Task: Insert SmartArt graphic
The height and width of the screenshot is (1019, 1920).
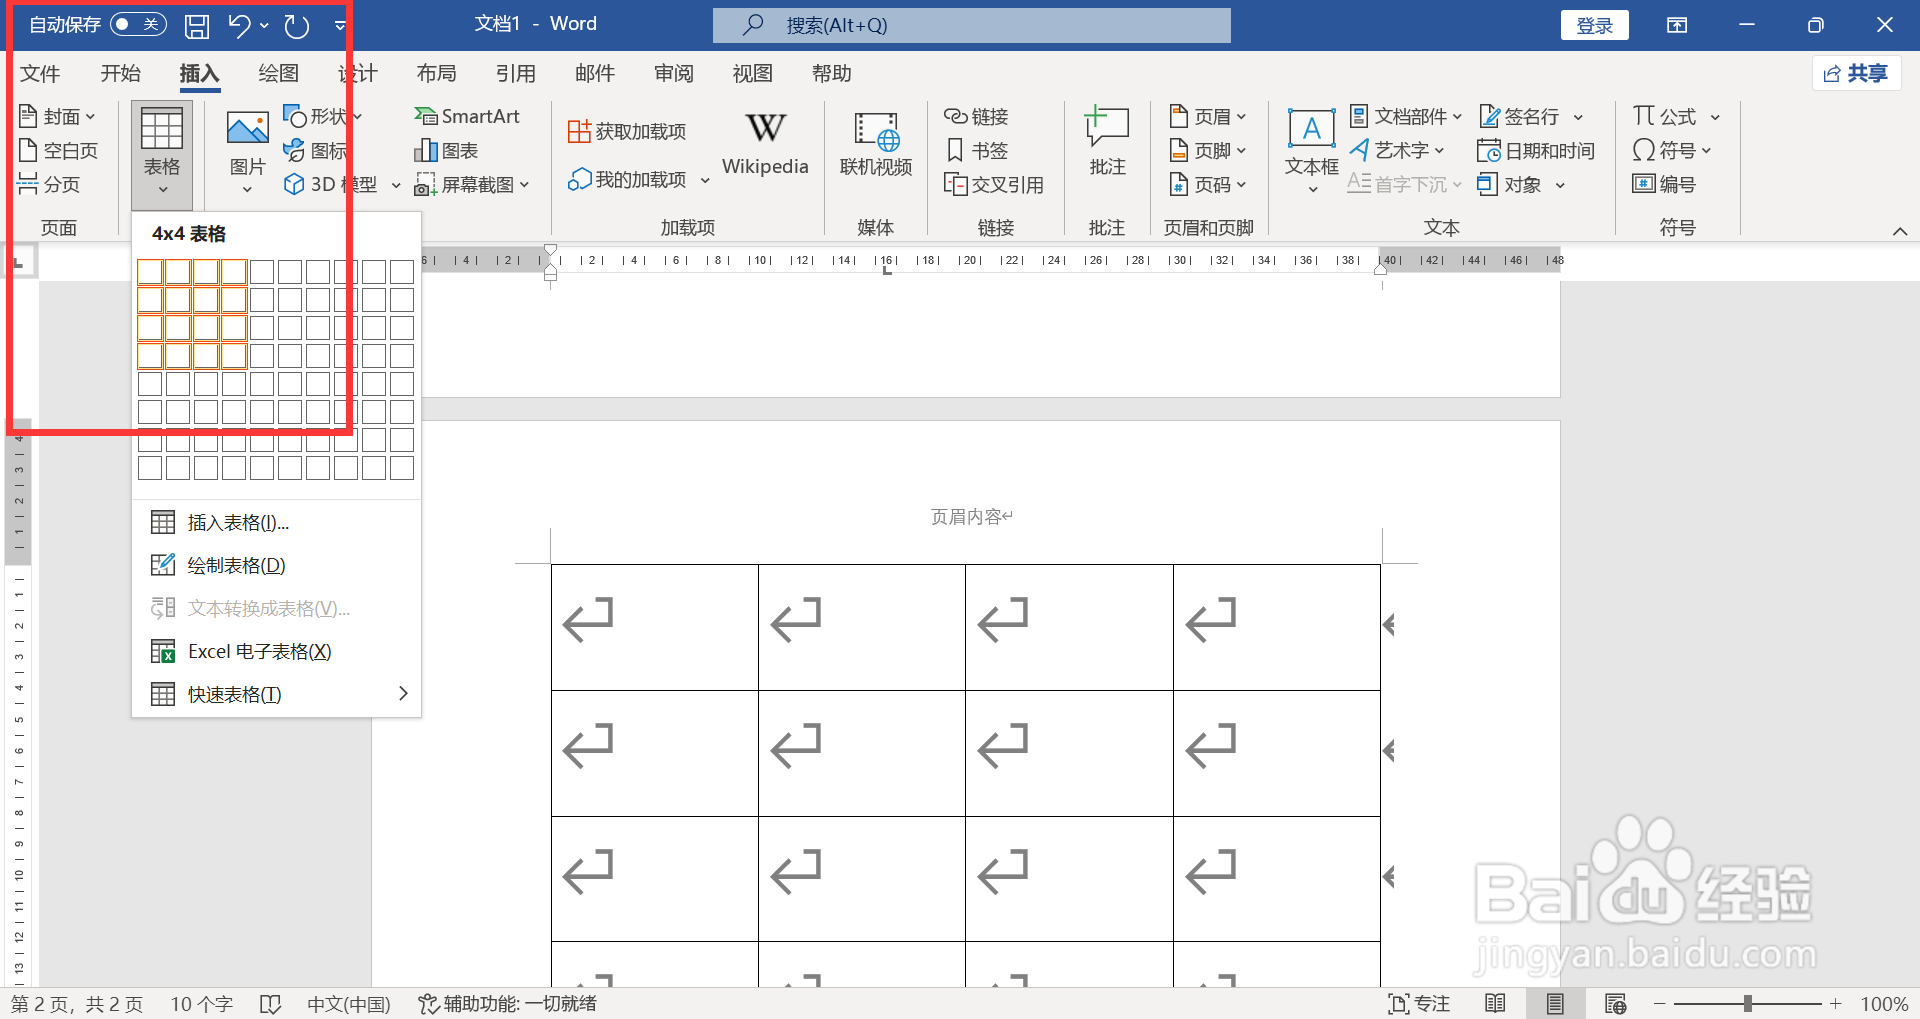Action: [x=467, y=116]
